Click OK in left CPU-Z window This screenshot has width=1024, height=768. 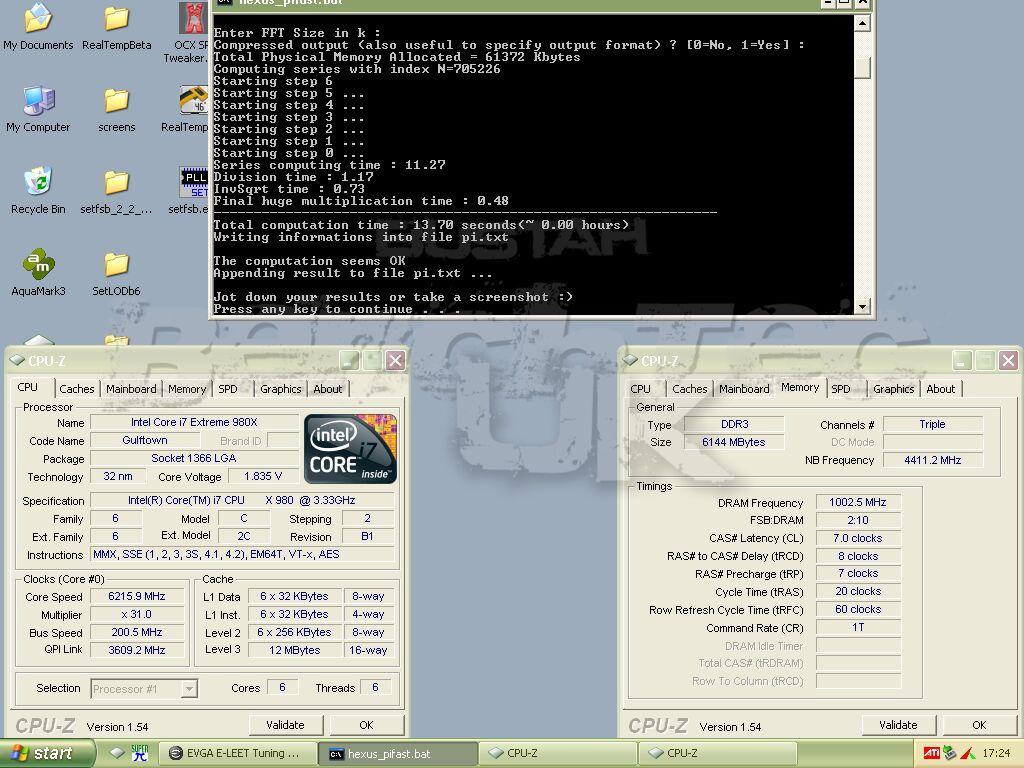[366, 725]
